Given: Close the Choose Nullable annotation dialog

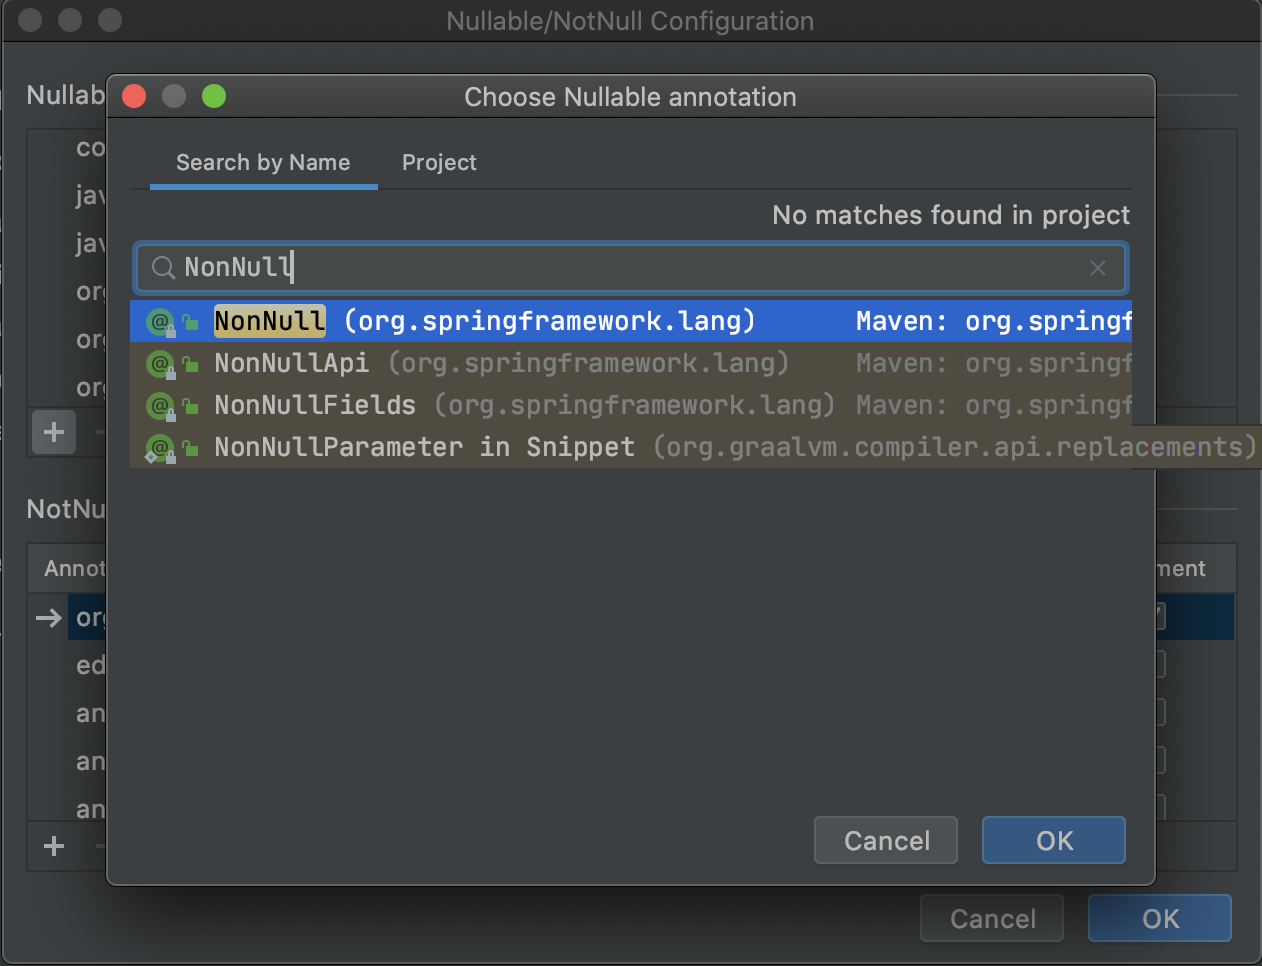Looking at the screenshot, I should coord(134,96).
